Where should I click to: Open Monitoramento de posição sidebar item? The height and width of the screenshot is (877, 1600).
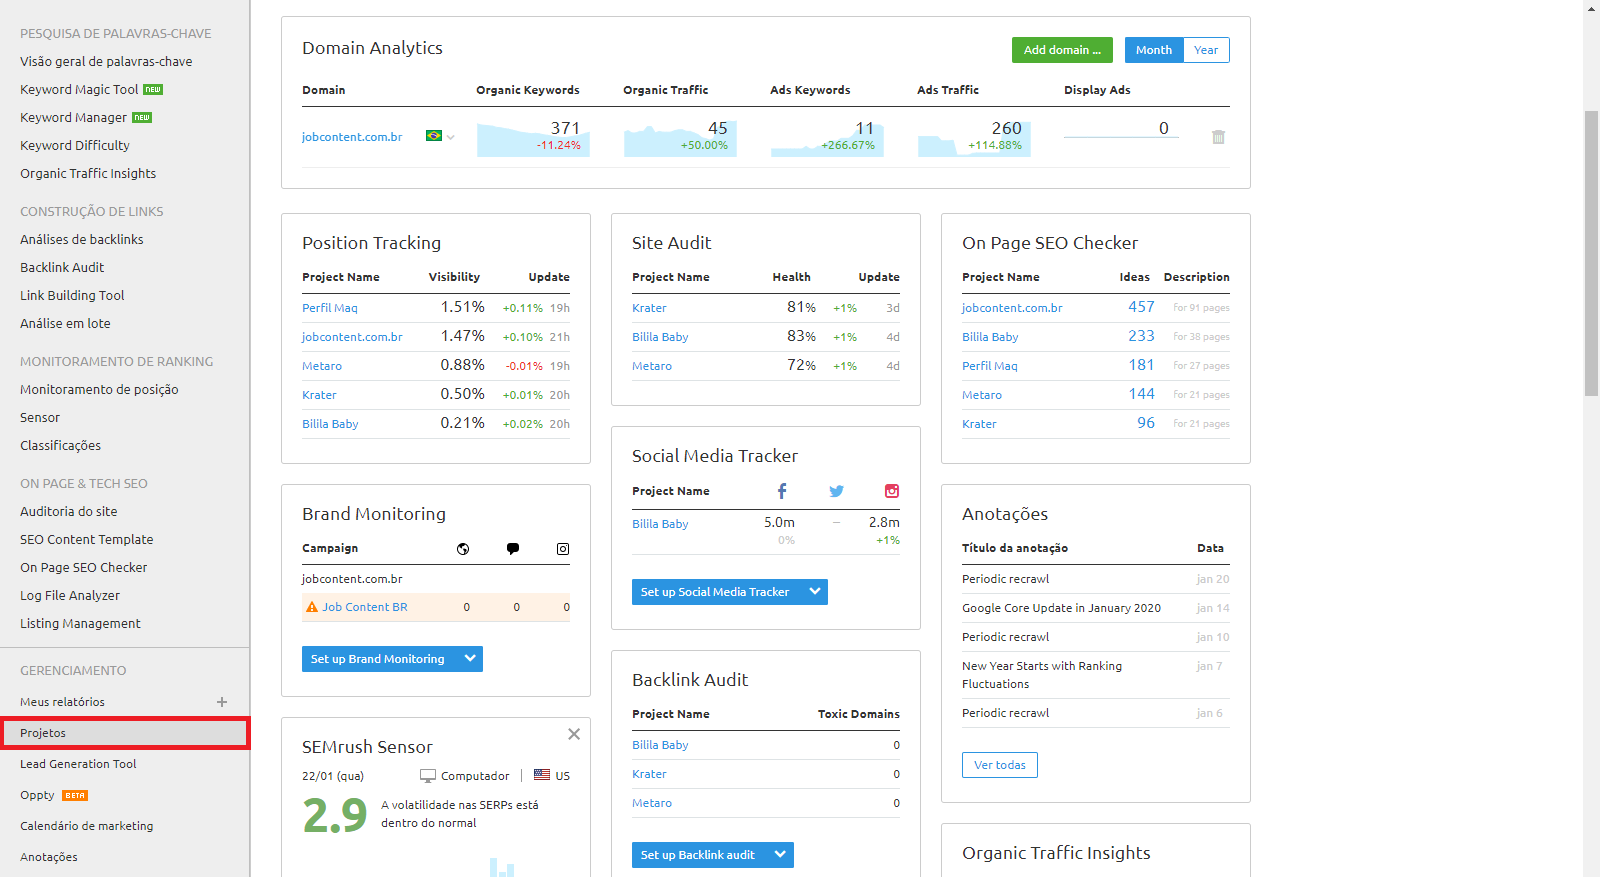[99, 390]
